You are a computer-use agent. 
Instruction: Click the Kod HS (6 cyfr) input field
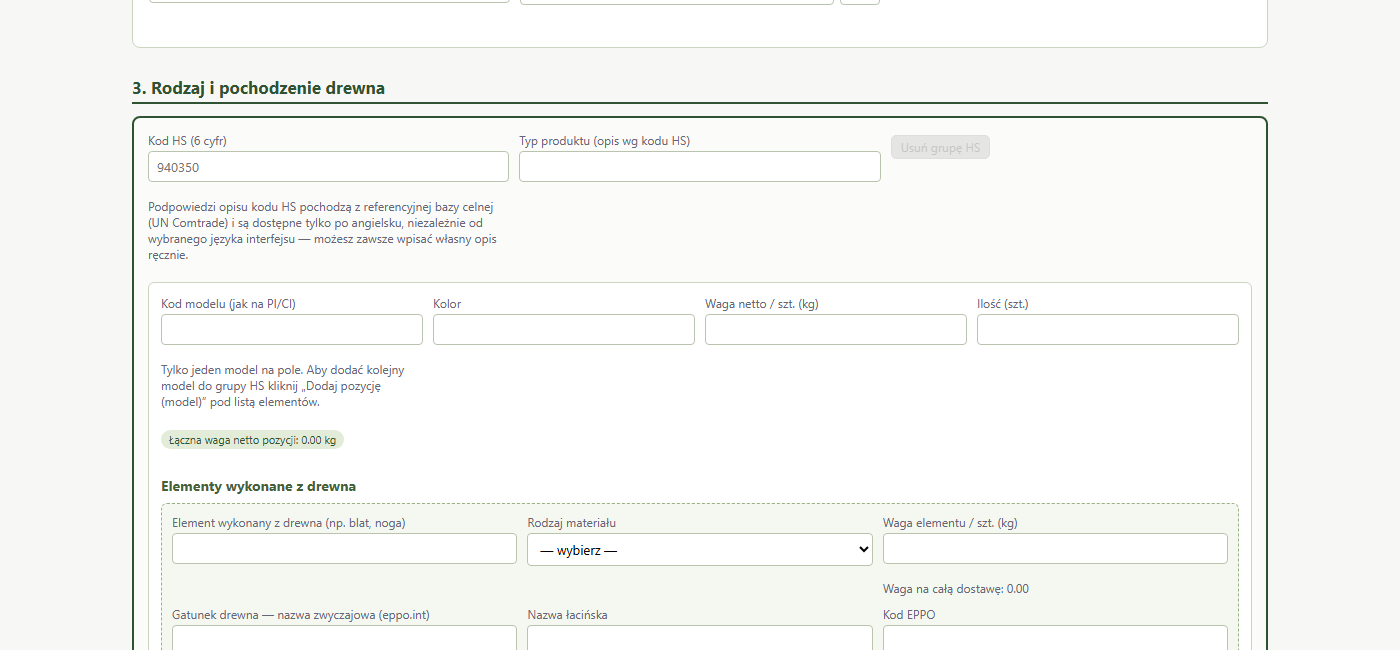[328, 167]
